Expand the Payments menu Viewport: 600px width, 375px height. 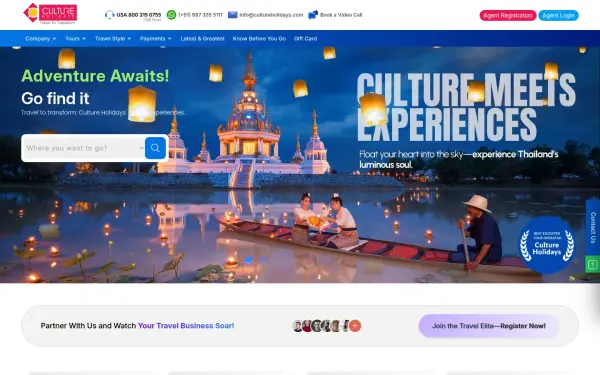pyautogui.click(x=156, y=39)
